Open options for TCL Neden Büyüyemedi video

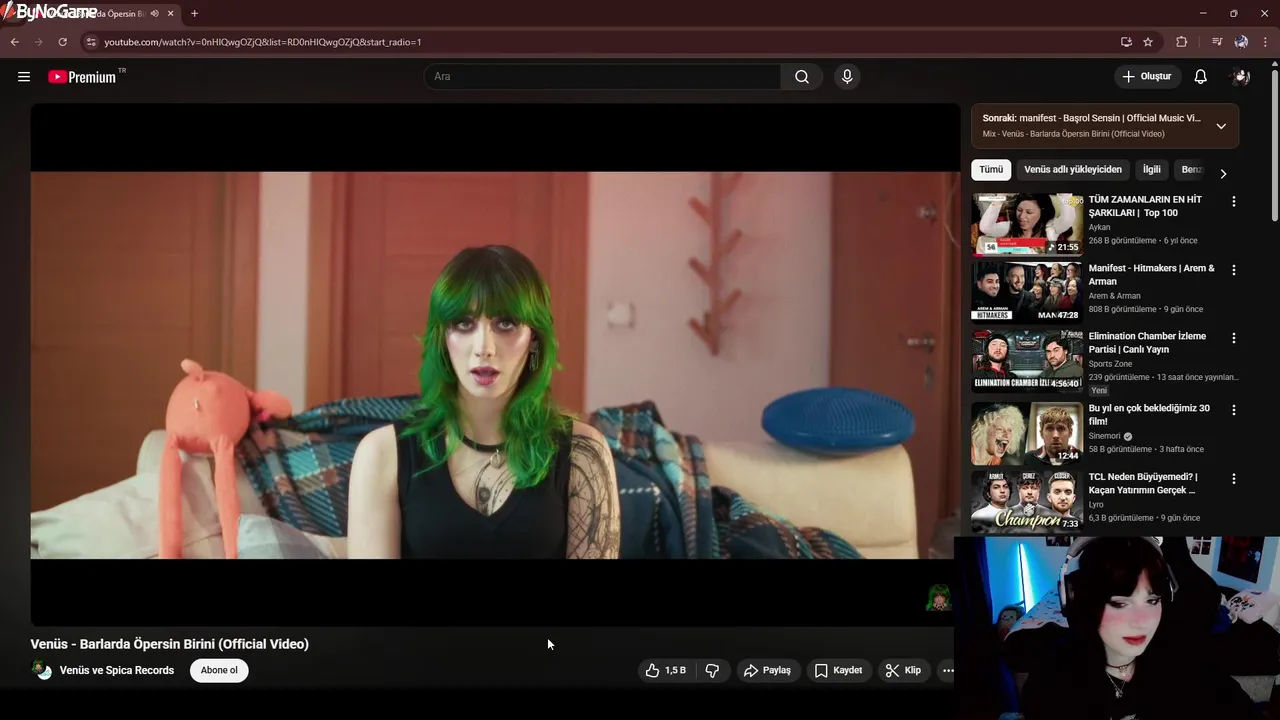tap(1234, 479)
